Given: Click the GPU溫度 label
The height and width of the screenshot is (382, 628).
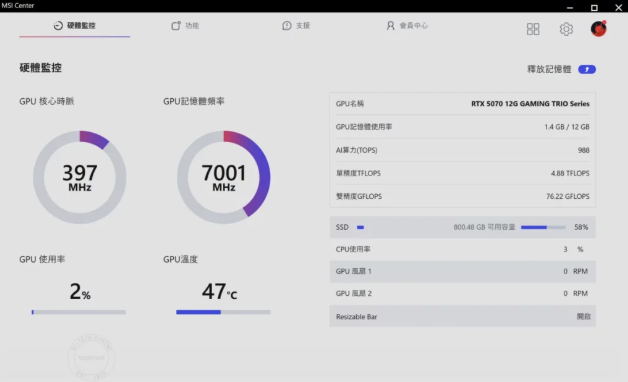Looking at the screenshot, I should pyautogui.click(x=180, y=259).
